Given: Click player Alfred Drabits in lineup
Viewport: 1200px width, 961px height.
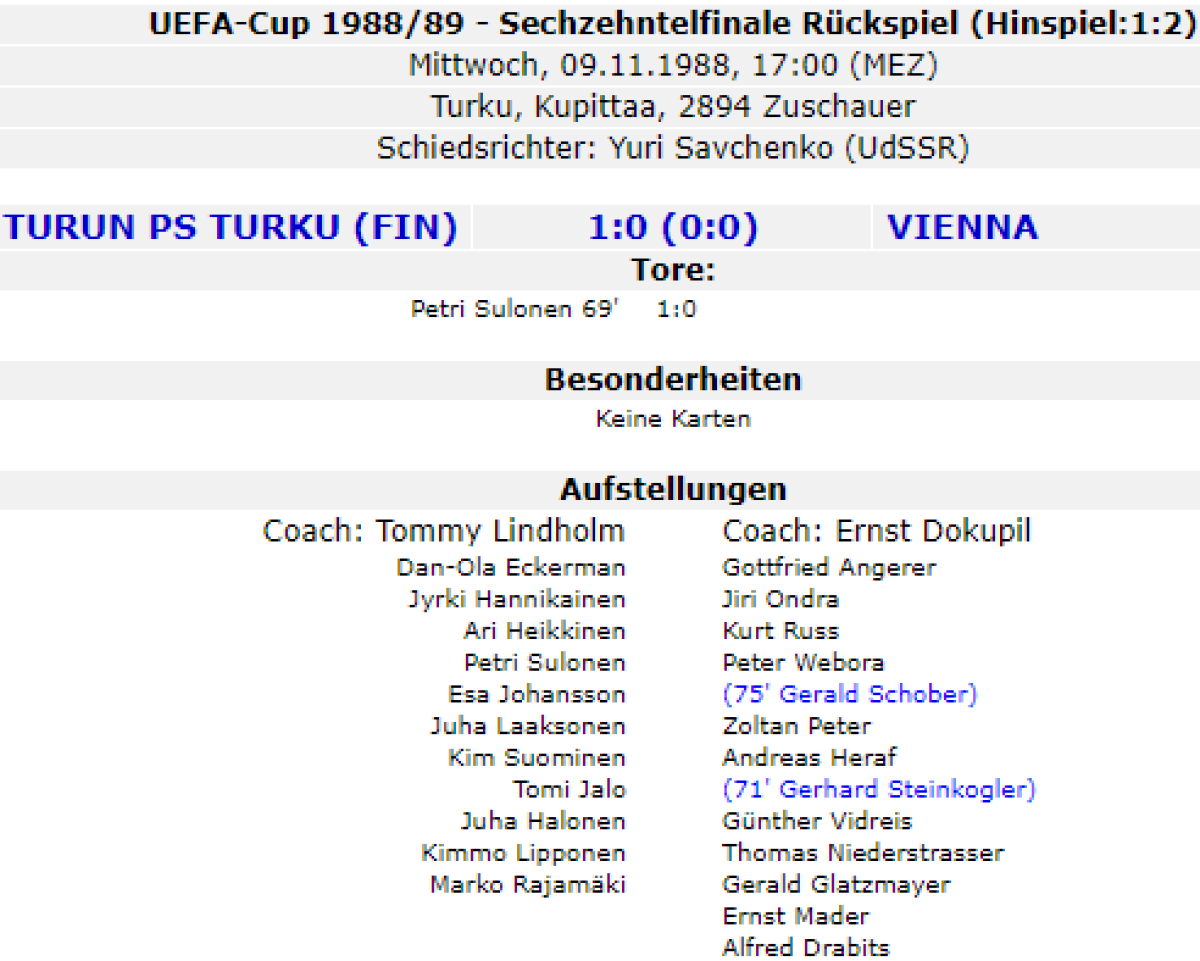Looking at the screenshot, I should [805, 947].
